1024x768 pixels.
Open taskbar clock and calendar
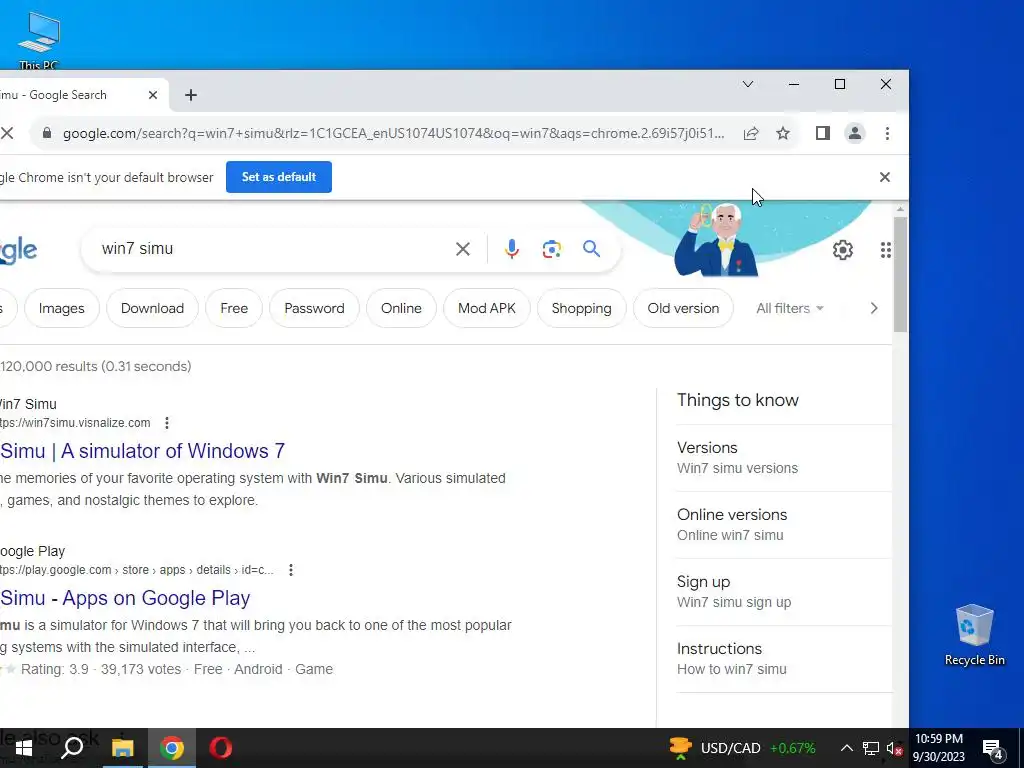tap(938, 748)
